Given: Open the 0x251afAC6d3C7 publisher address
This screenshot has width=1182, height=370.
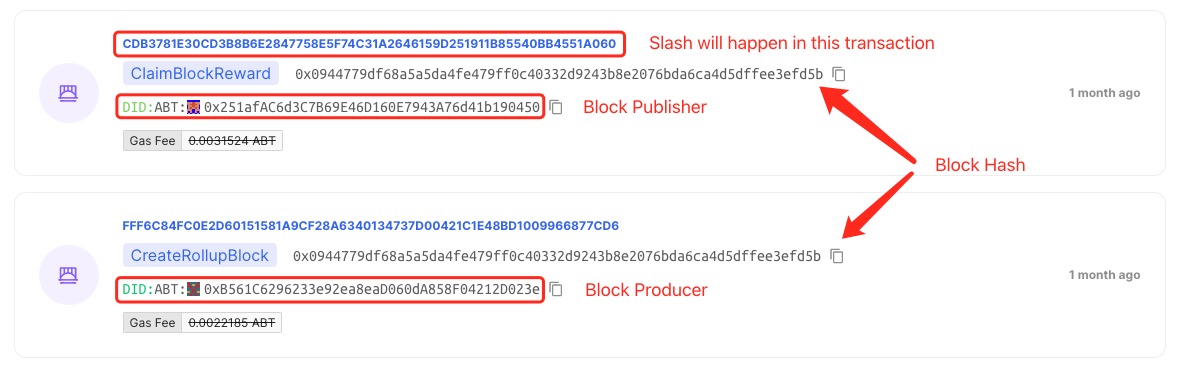Looking at the screenshot, I should (372, 108).
